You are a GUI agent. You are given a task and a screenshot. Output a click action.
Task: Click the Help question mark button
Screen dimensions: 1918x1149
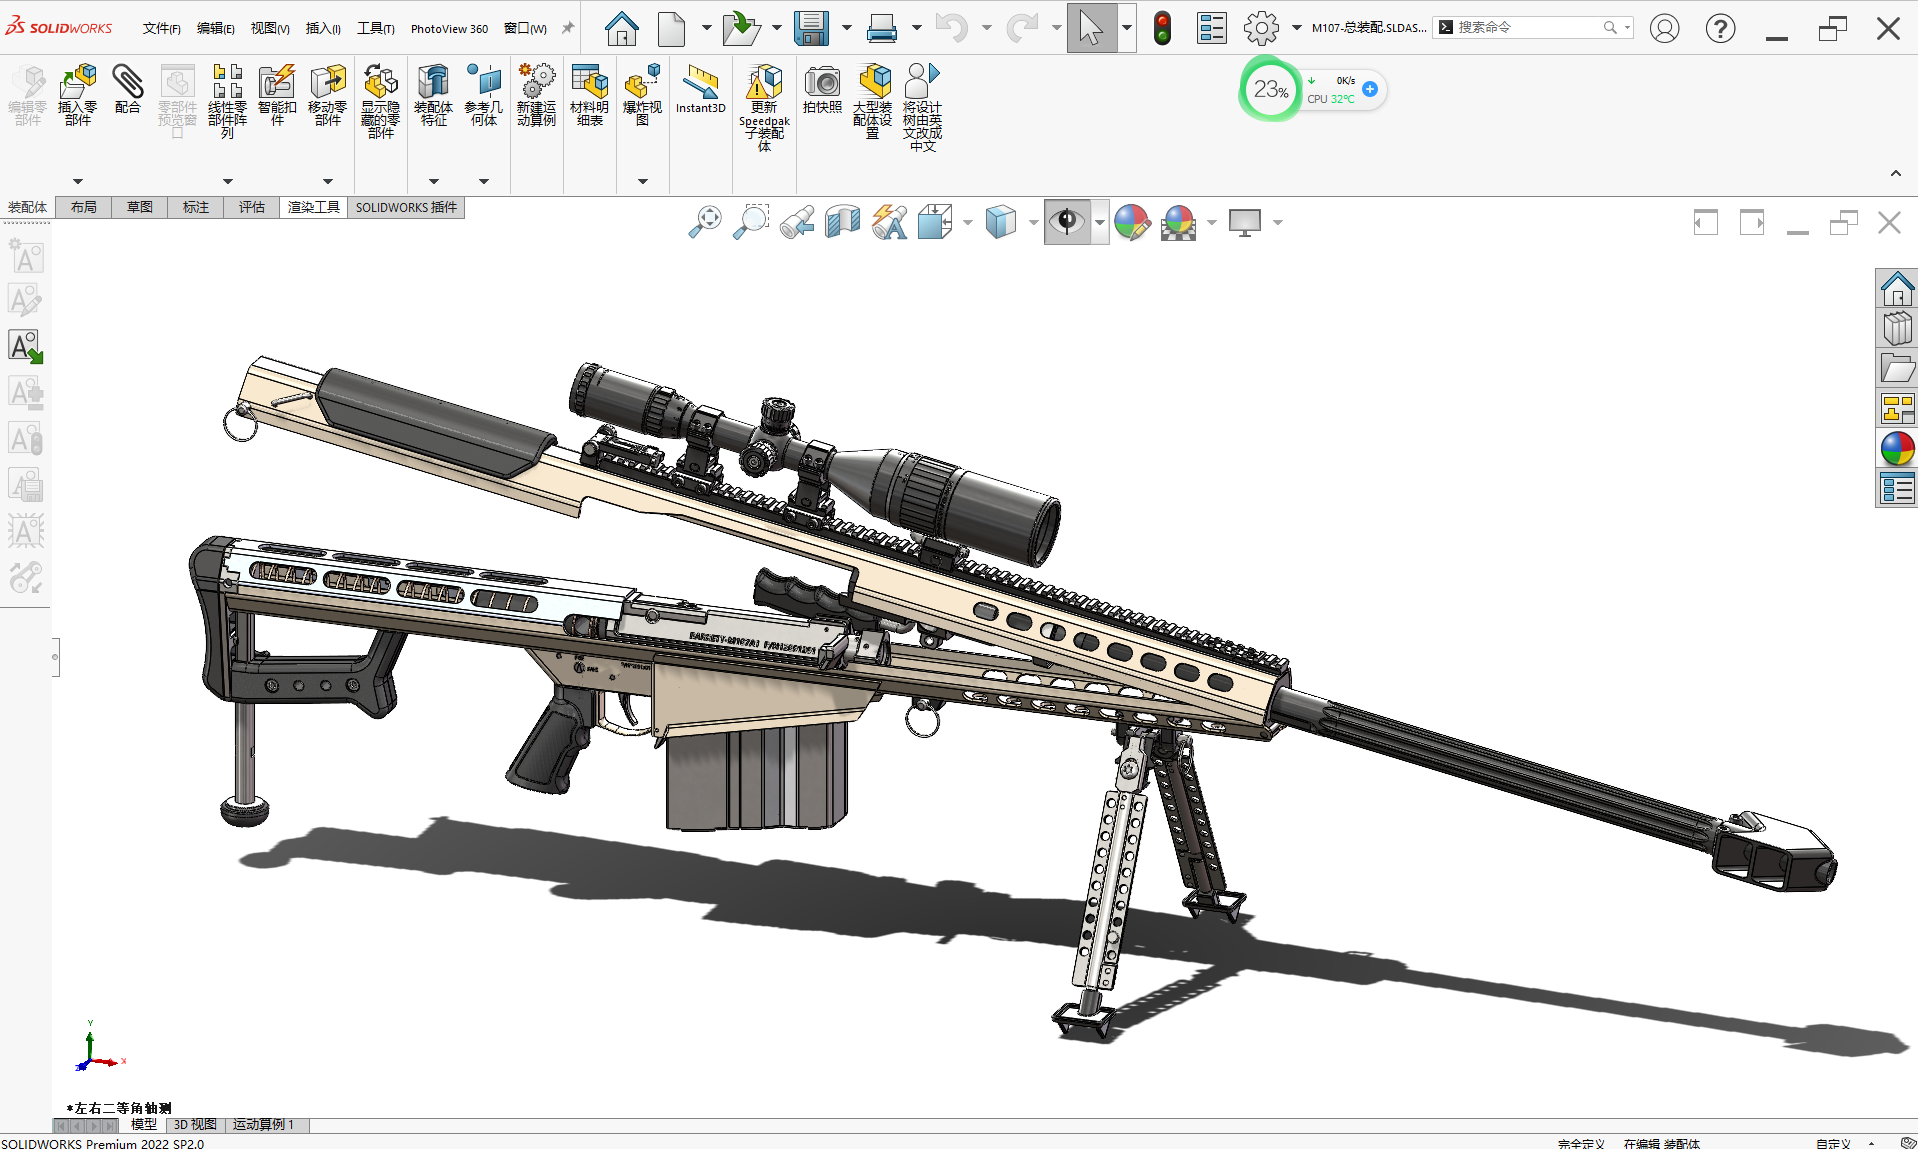(x=1720, y=28)
